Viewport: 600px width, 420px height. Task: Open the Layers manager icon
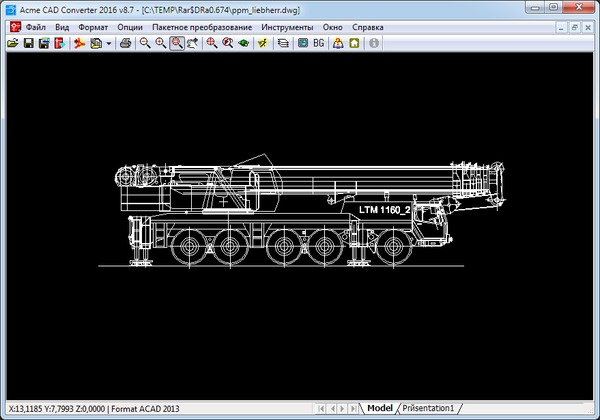[x=283, y=43]
